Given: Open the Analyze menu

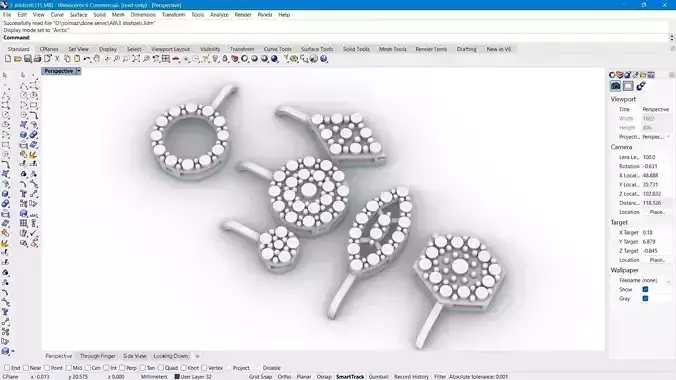Looking at the screenshot, I should coord(219,15).
